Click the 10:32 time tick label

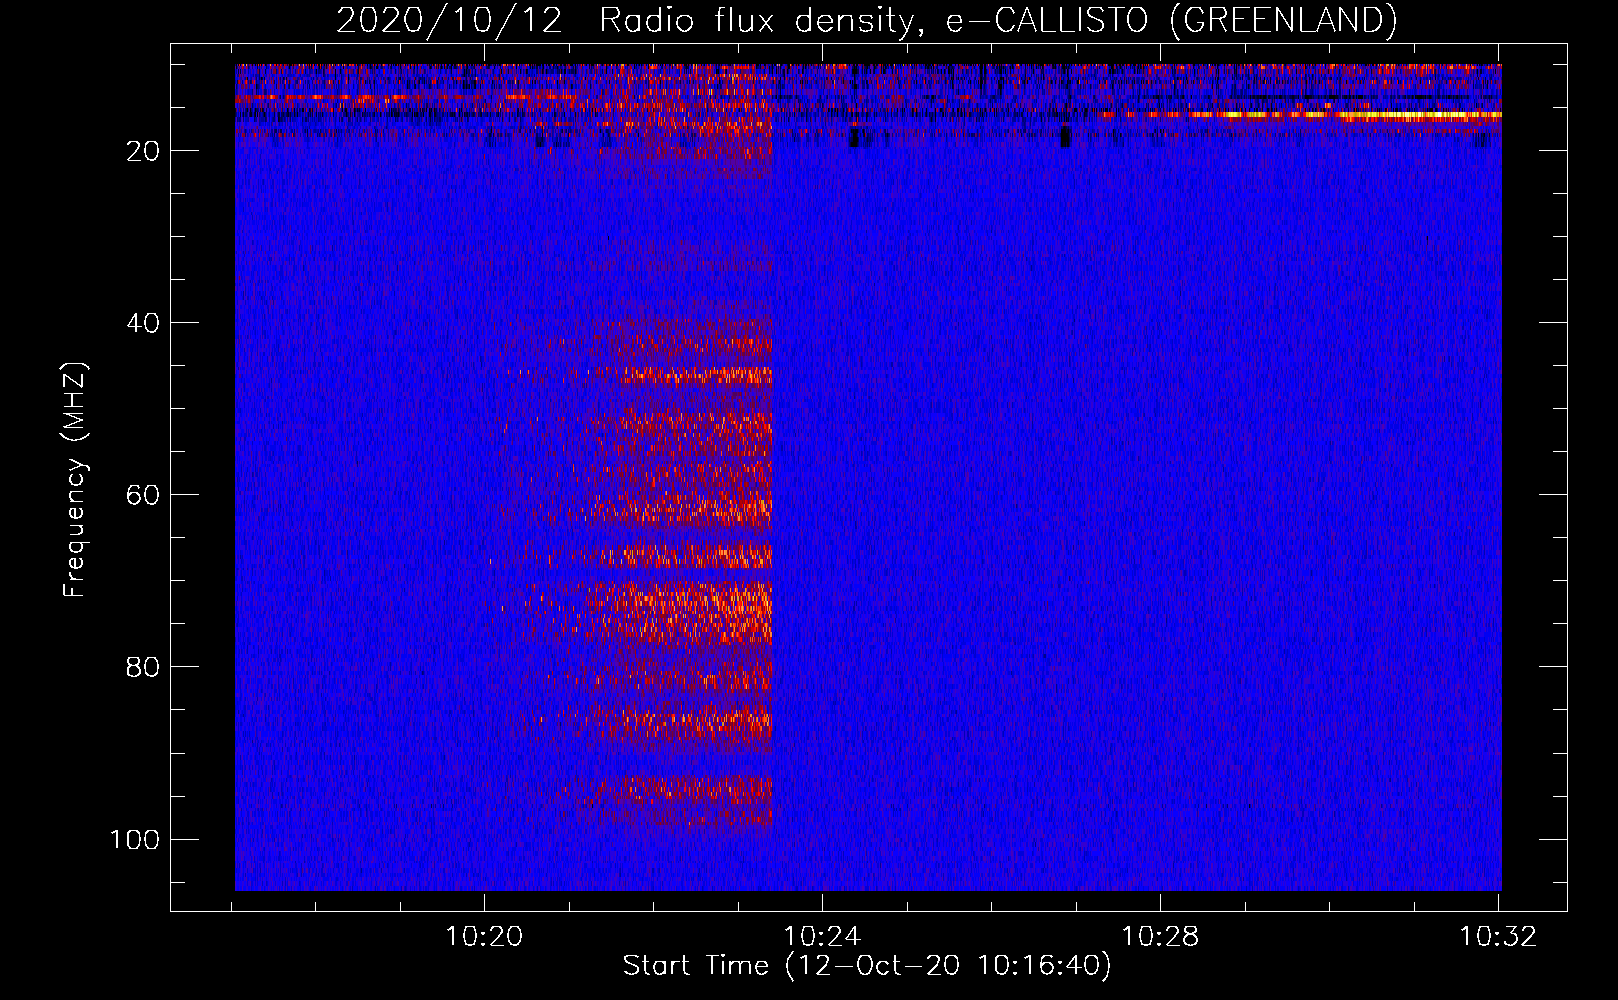pos(1498,937)
